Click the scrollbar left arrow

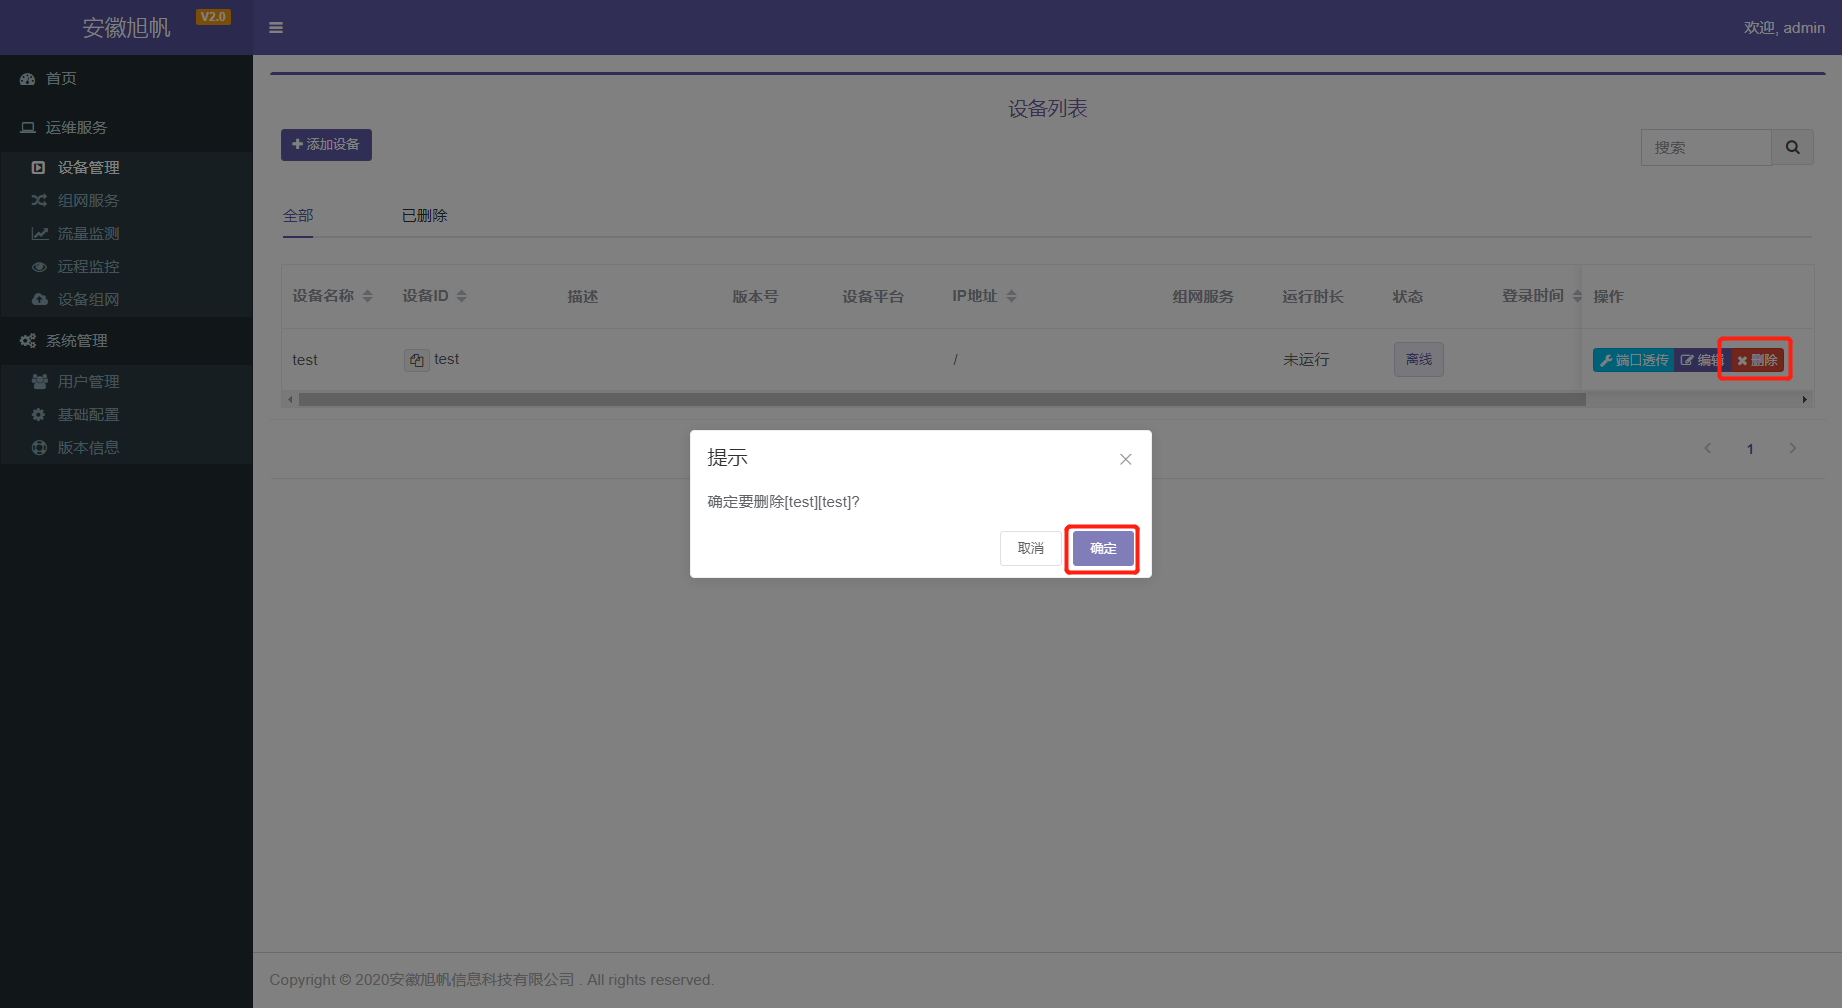pos(290,399)
